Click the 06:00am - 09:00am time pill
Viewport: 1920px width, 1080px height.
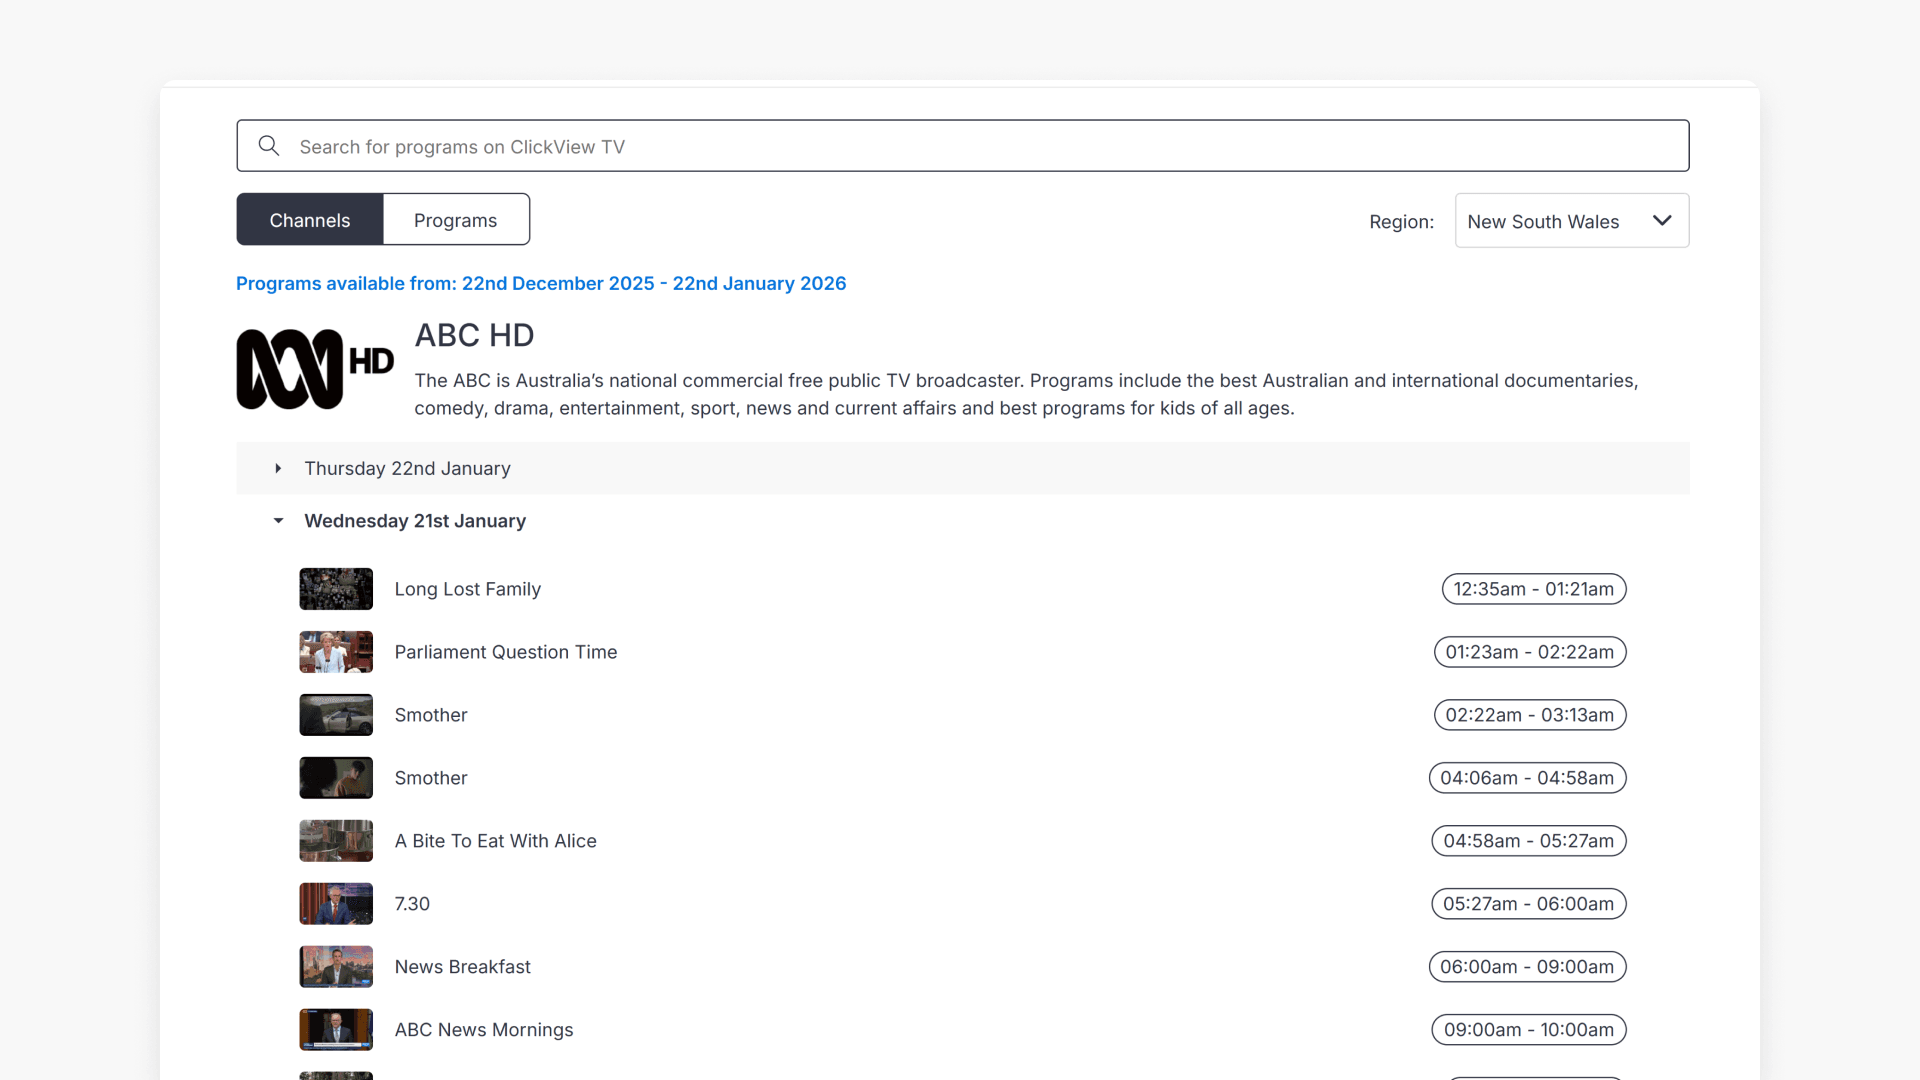tap(1527, 966)
